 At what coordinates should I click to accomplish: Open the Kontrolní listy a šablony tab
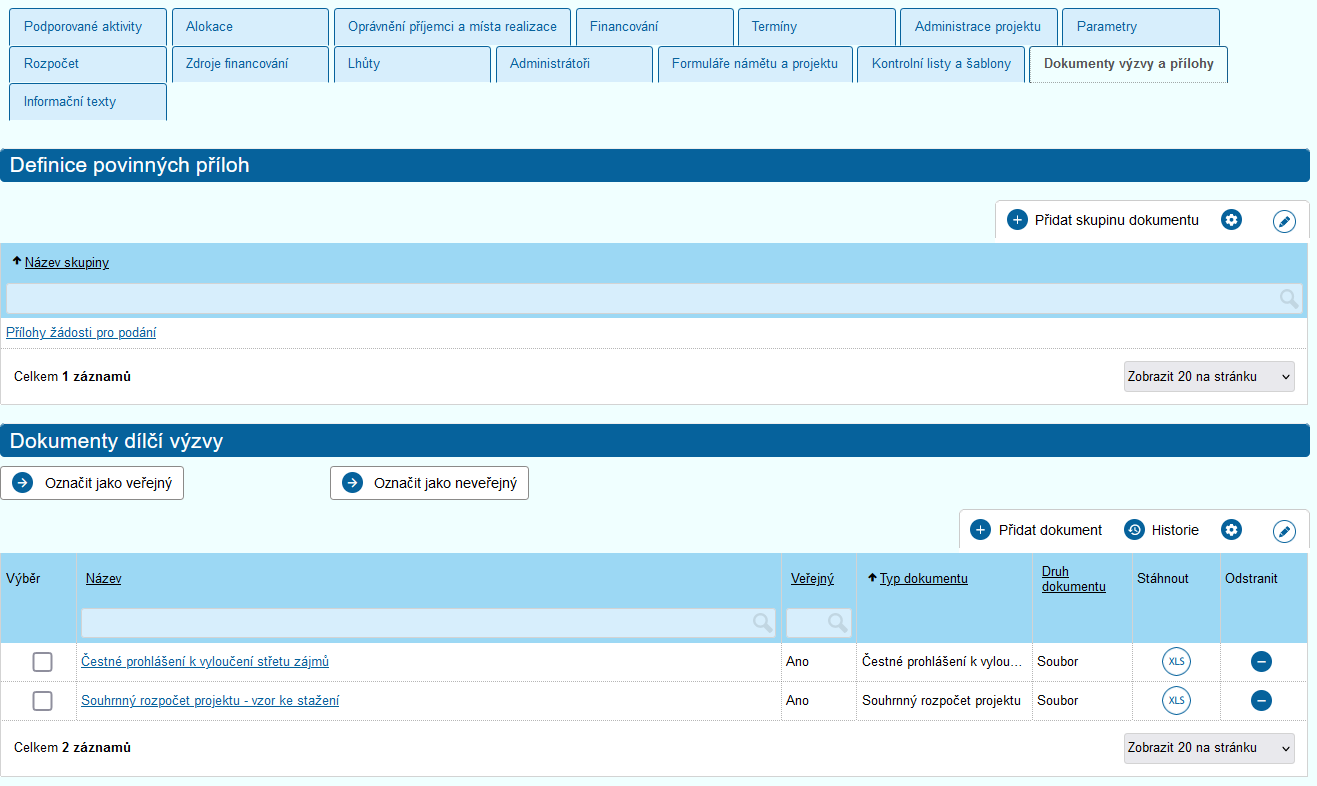pos(941,64)
